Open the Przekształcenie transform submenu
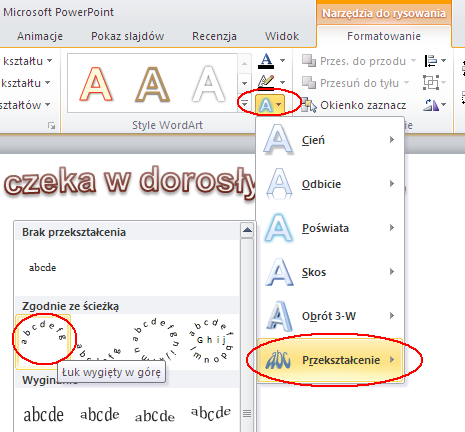 (x=330, y=360)
